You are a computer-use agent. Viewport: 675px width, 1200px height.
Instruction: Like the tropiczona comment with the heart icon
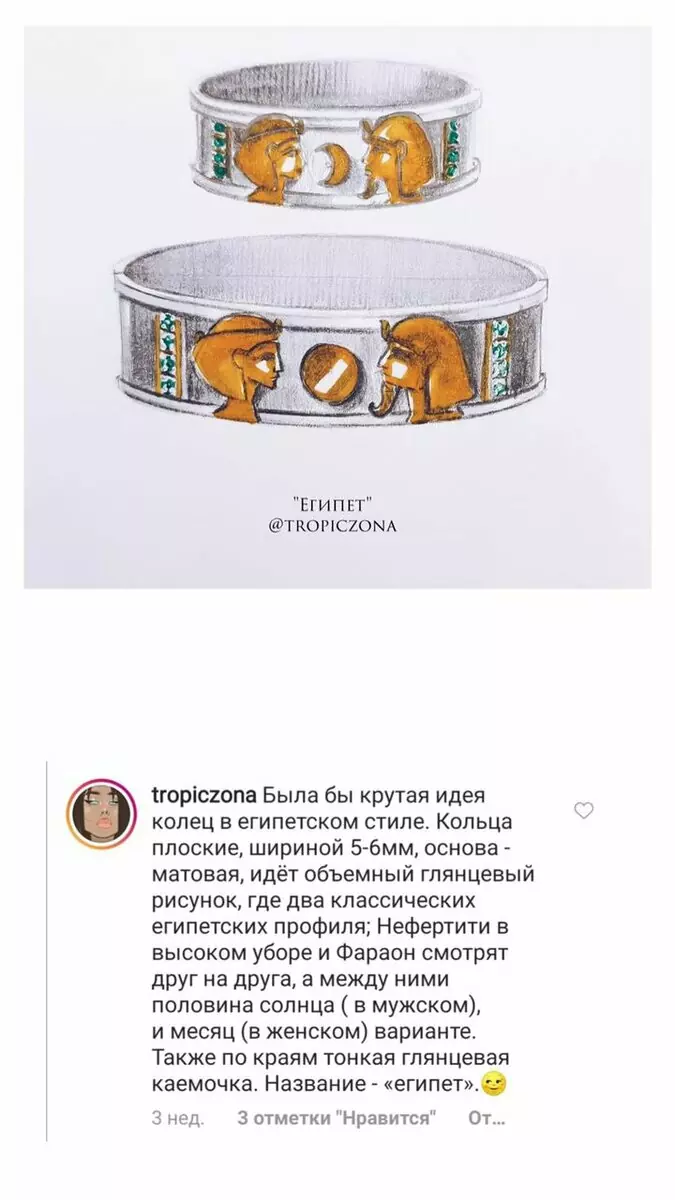584,811
